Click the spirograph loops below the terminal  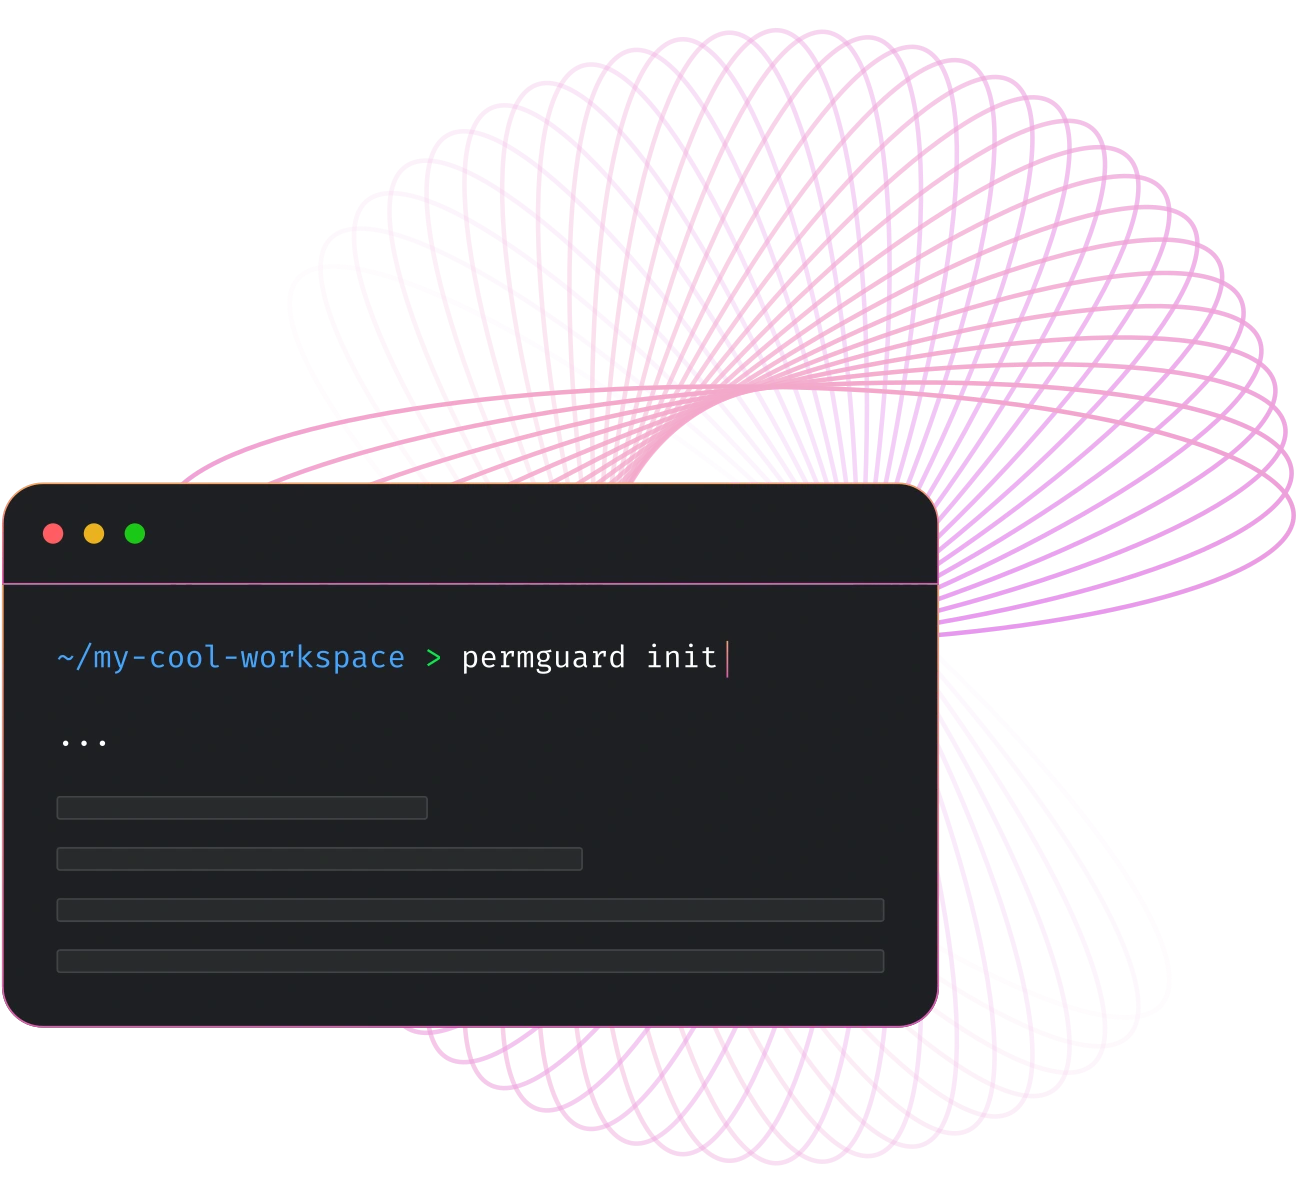click(x=700, y=1090)
